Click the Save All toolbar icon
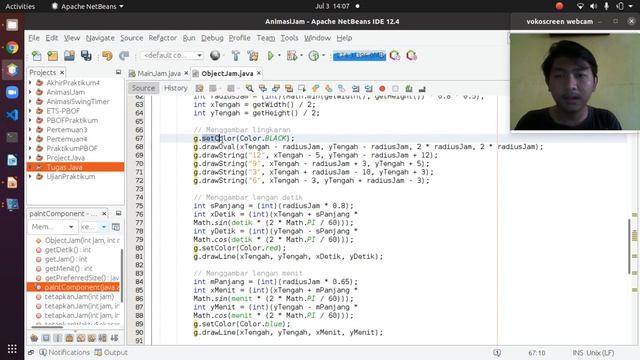This screenshot has height=360, width=640. (86, 56)
